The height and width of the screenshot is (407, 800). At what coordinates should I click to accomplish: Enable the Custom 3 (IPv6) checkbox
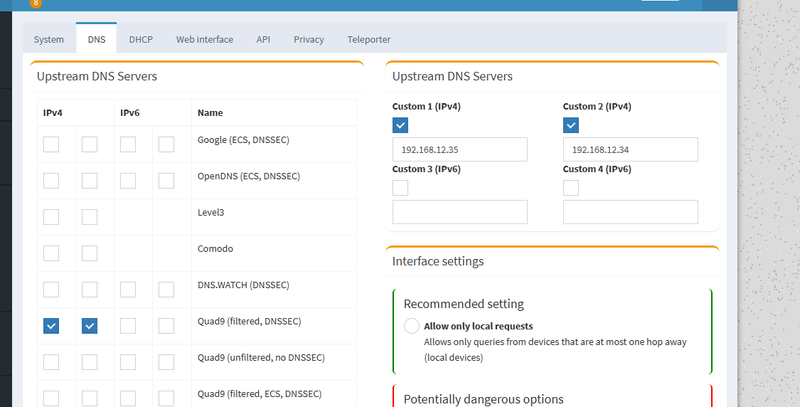401,187
